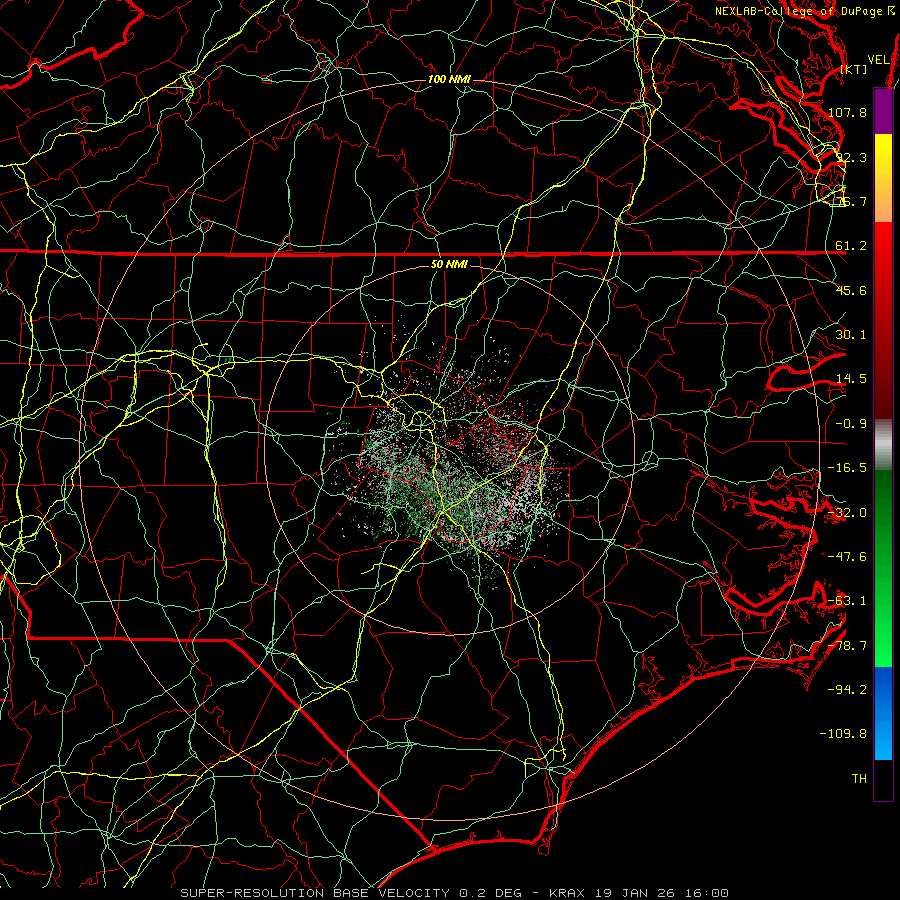This screenshot has height=900, width=900.
Task: Select the 107.8 velocity scale value
Action: [847, 112]
